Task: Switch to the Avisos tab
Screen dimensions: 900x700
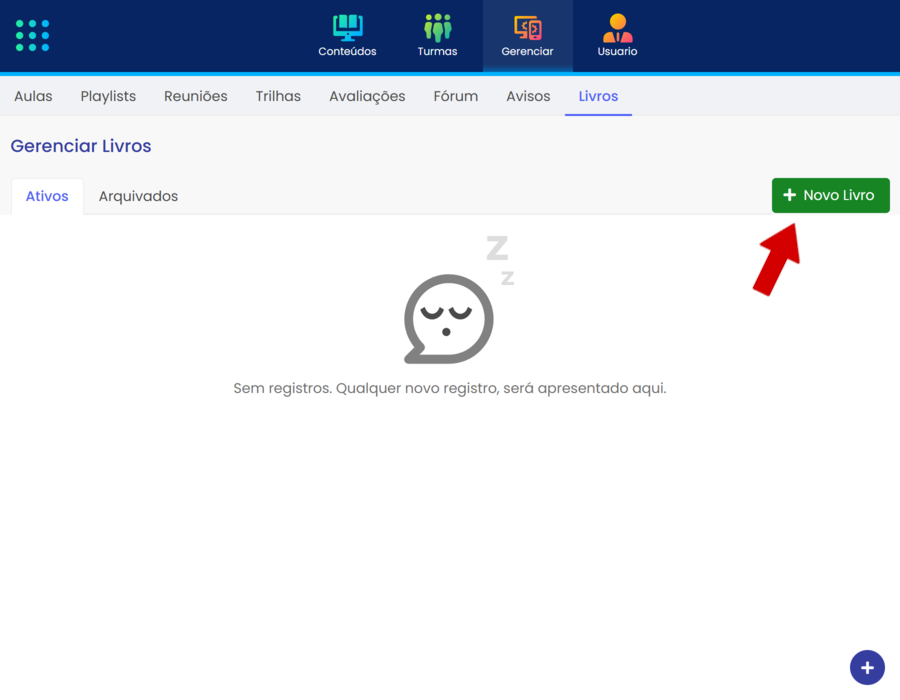Action: point(528,96)
